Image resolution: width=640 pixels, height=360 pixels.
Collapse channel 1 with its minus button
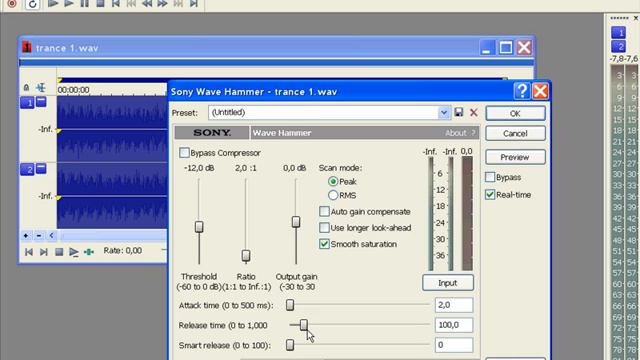click(x=41, y=101)
